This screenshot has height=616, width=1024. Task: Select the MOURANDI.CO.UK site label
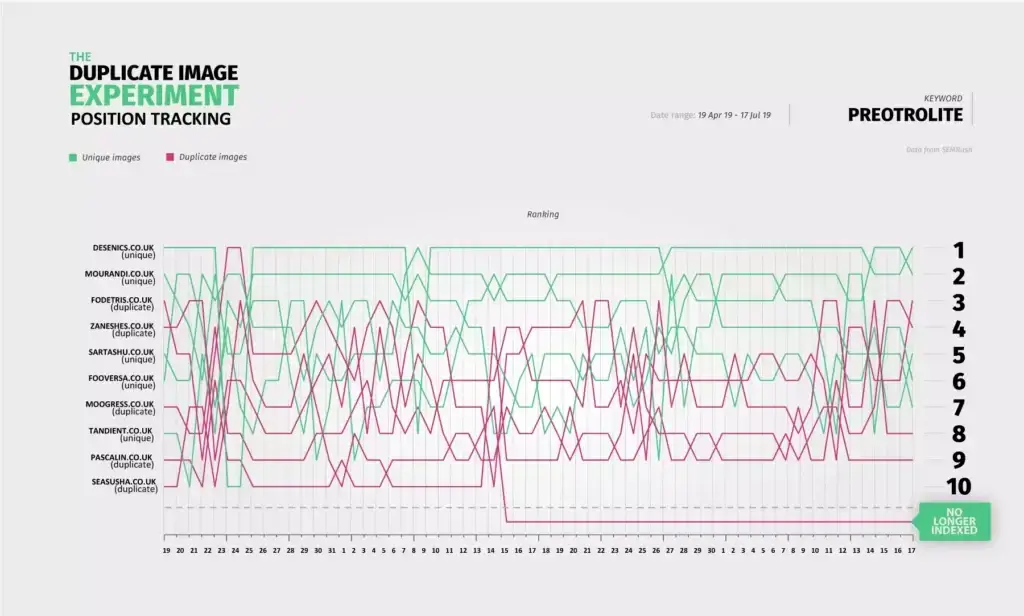click(x=122, y=275)
